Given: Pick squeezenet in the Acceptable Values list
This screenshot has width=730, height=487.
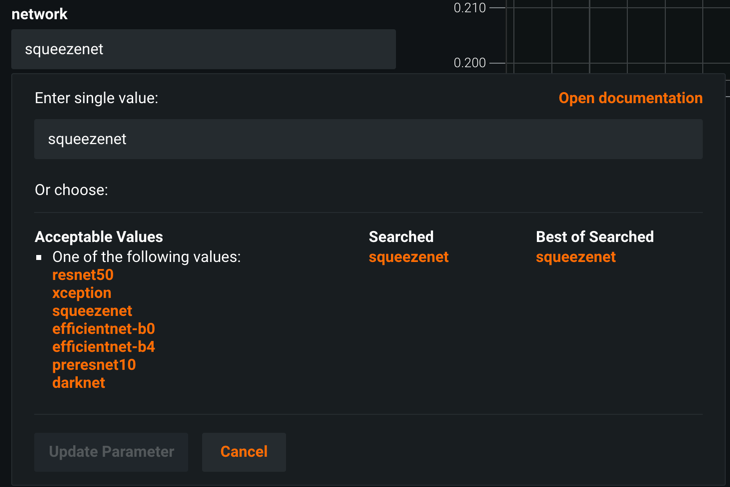Looking at the screenshot, I should tap(92, 311).
